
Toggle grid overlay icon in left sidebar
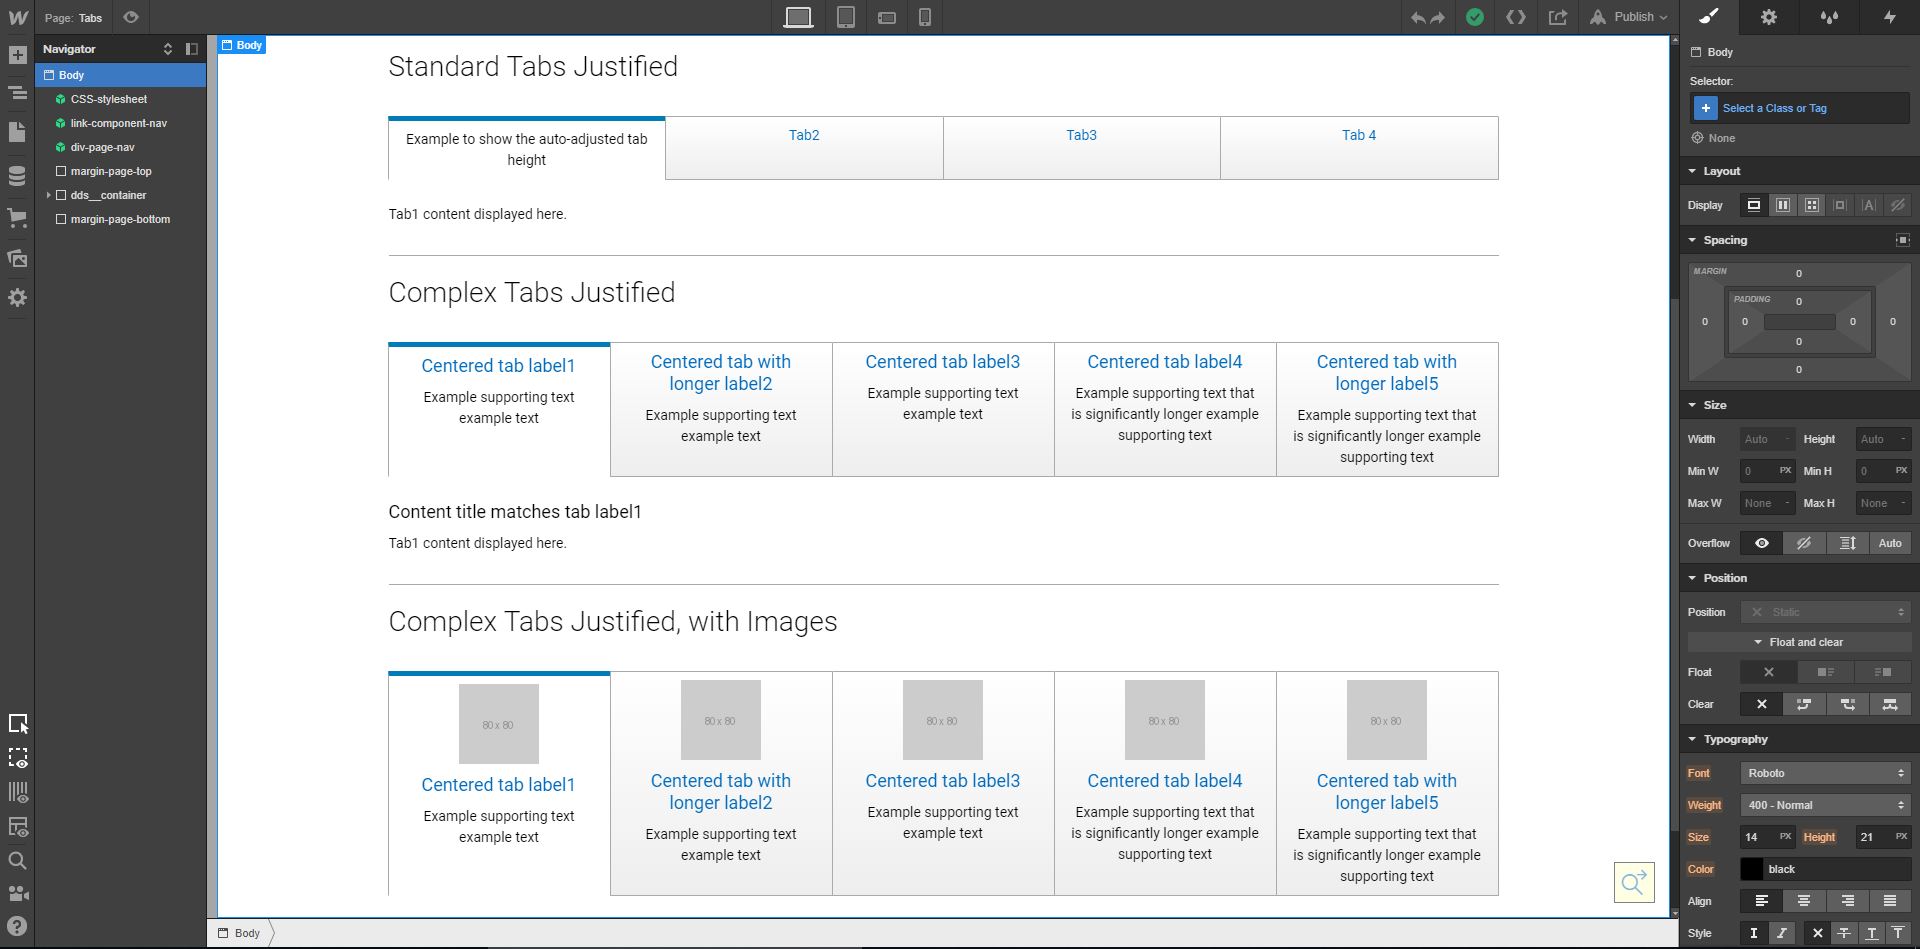tap(18, 792)
